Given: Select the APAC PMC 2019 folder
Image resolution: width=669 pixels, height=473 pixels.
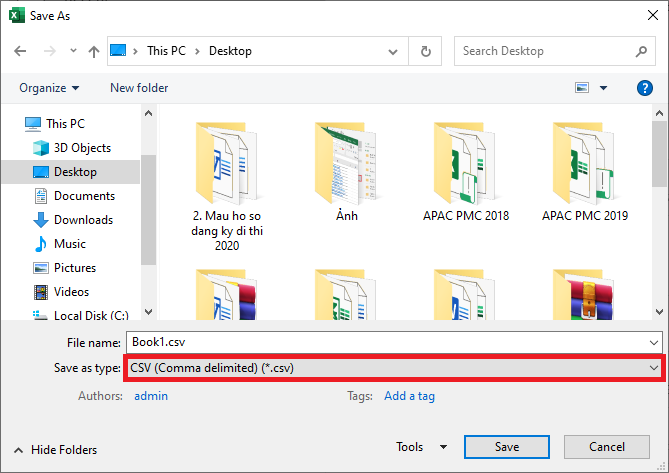Looking at the screenshot, I should pos(585,172).
